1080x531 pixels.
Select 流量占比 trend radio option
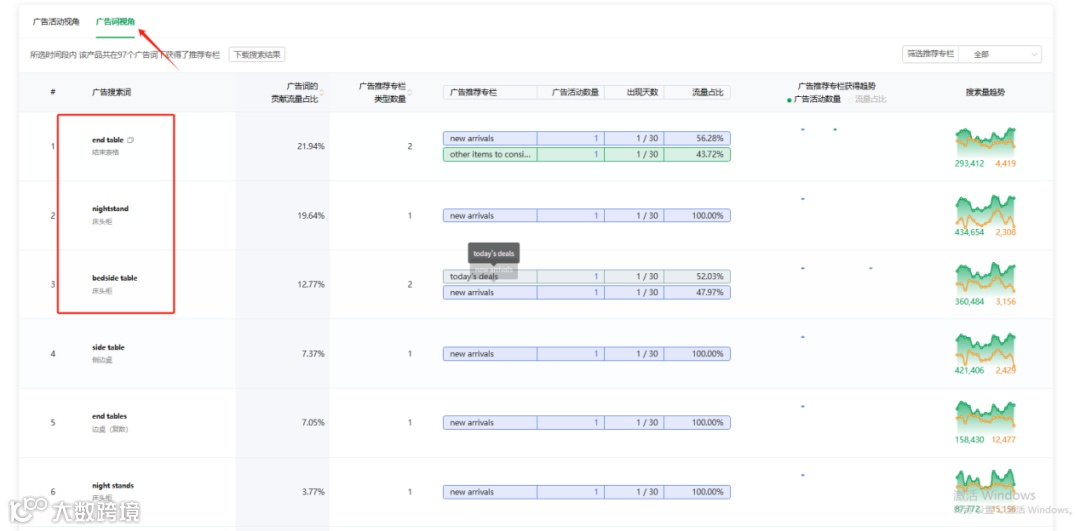[866, 99]
